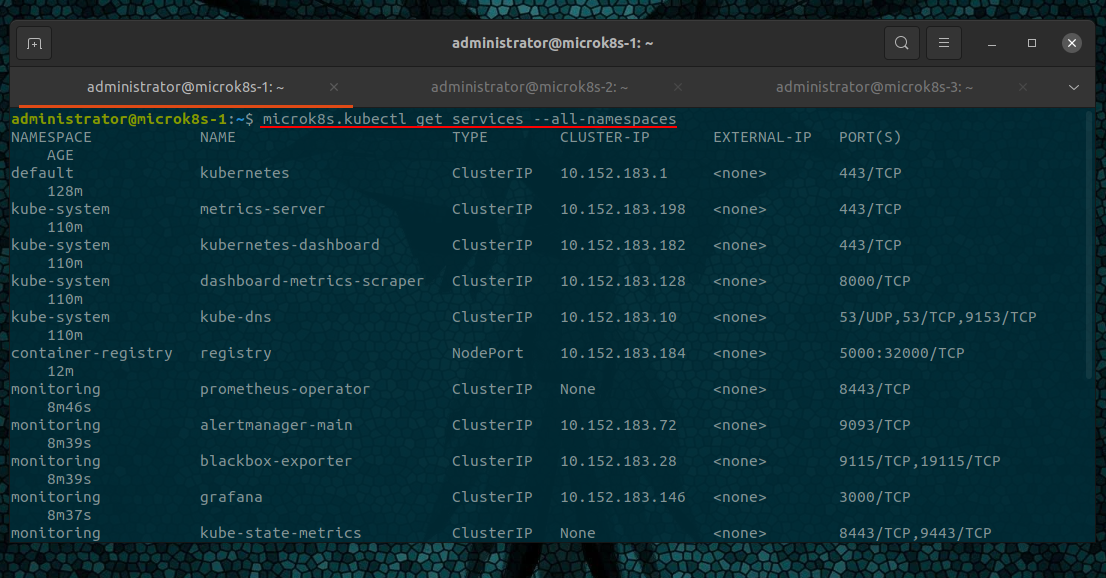The width and height of the screenshot is (1106, 578).
Task: Click the CLUSTER-IP column header
Action: coord(604,137)
